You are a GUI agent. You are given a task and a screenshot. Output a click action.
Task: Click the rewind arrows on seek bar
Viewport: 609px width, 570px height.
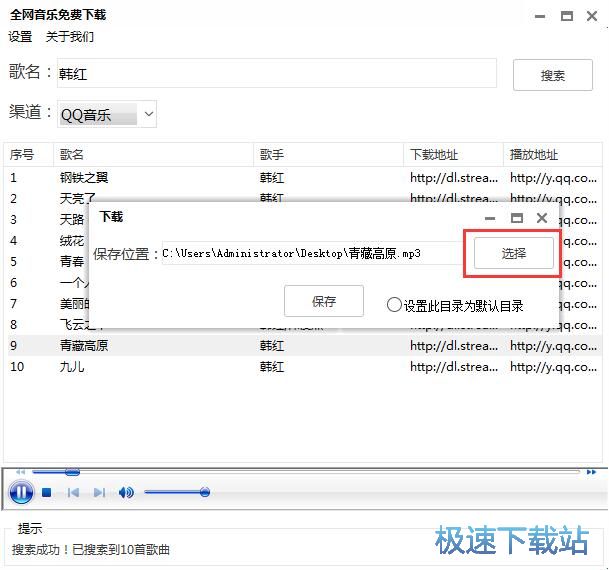(20, 472)
